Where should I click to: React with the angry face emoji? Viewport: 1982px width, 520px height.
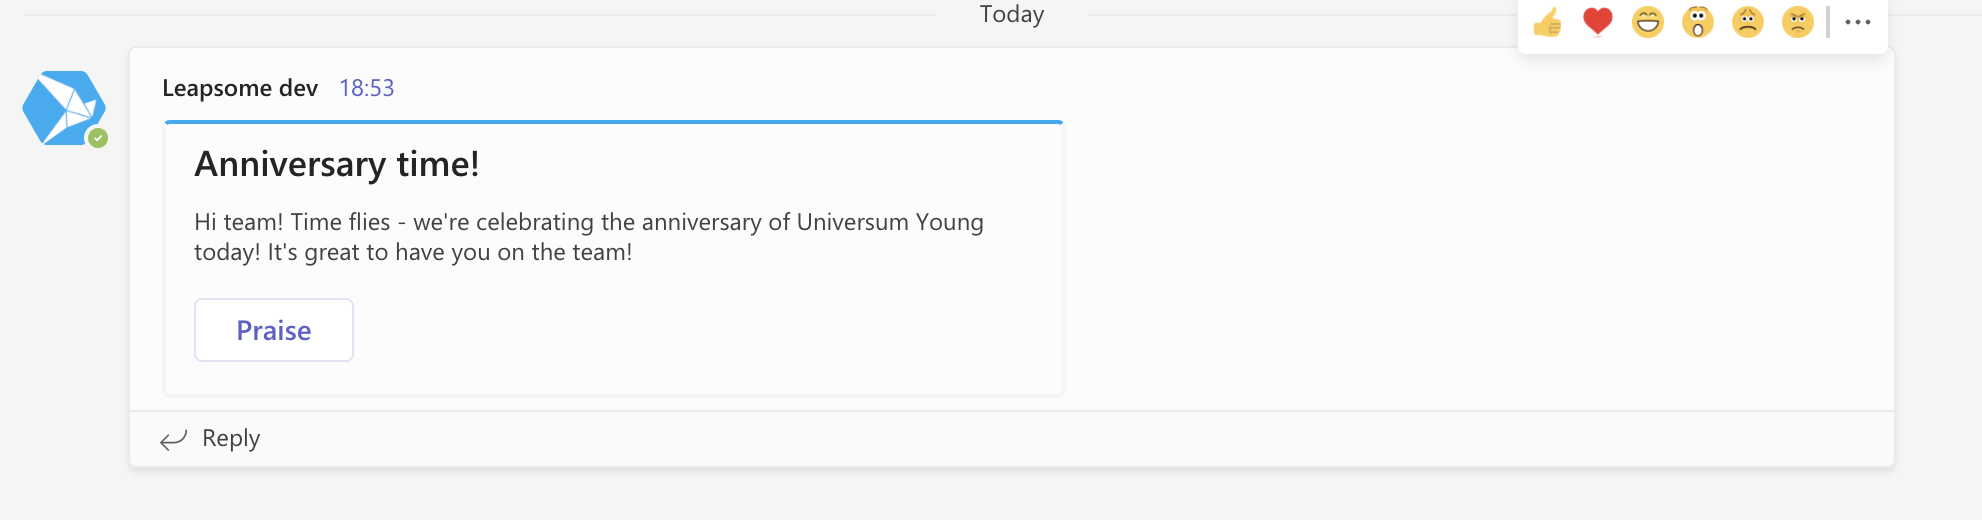click(1798, 21)
